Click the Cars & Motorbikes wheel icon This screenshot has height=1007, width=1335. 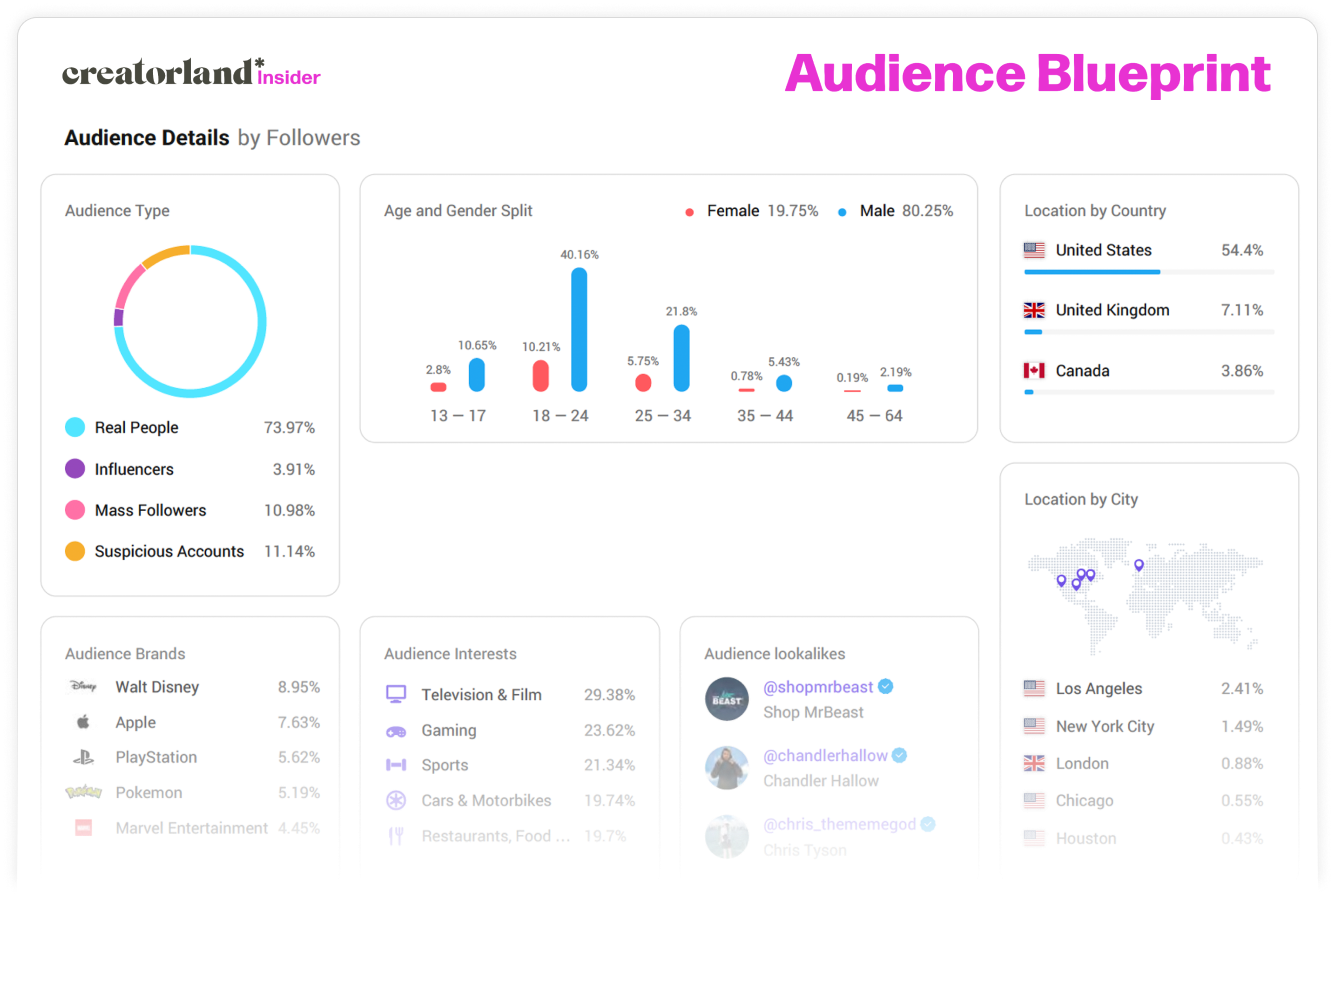396,800
